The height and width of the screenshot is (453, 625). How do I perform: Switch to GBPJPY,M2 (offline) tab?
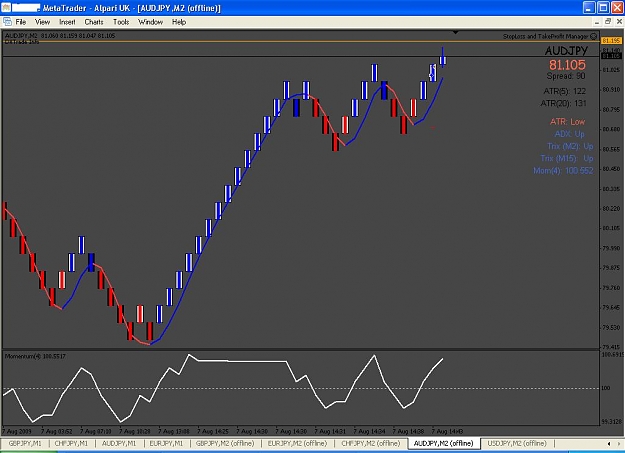(225, 443)
